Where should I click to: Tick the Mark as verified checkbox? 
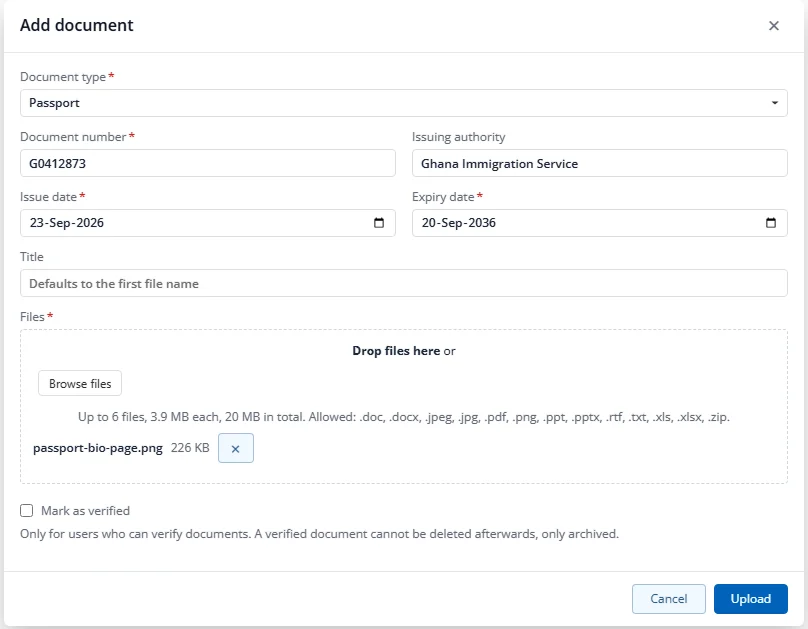(27, 511)
